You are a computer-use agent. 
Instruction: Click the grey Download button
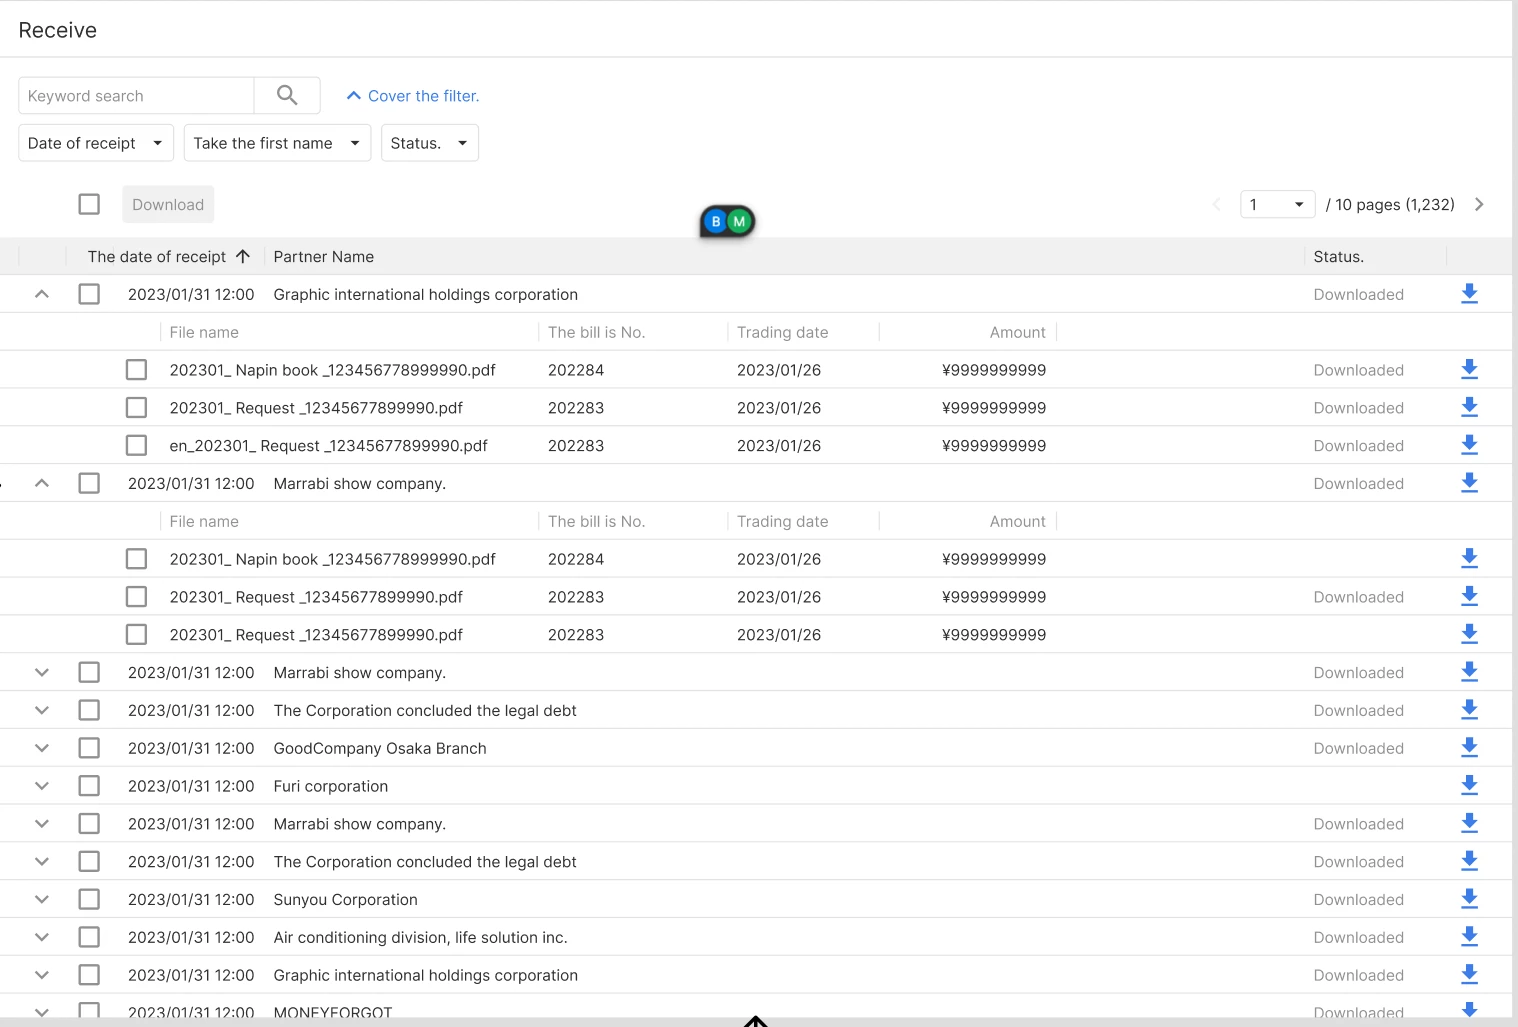click(168, 204)
